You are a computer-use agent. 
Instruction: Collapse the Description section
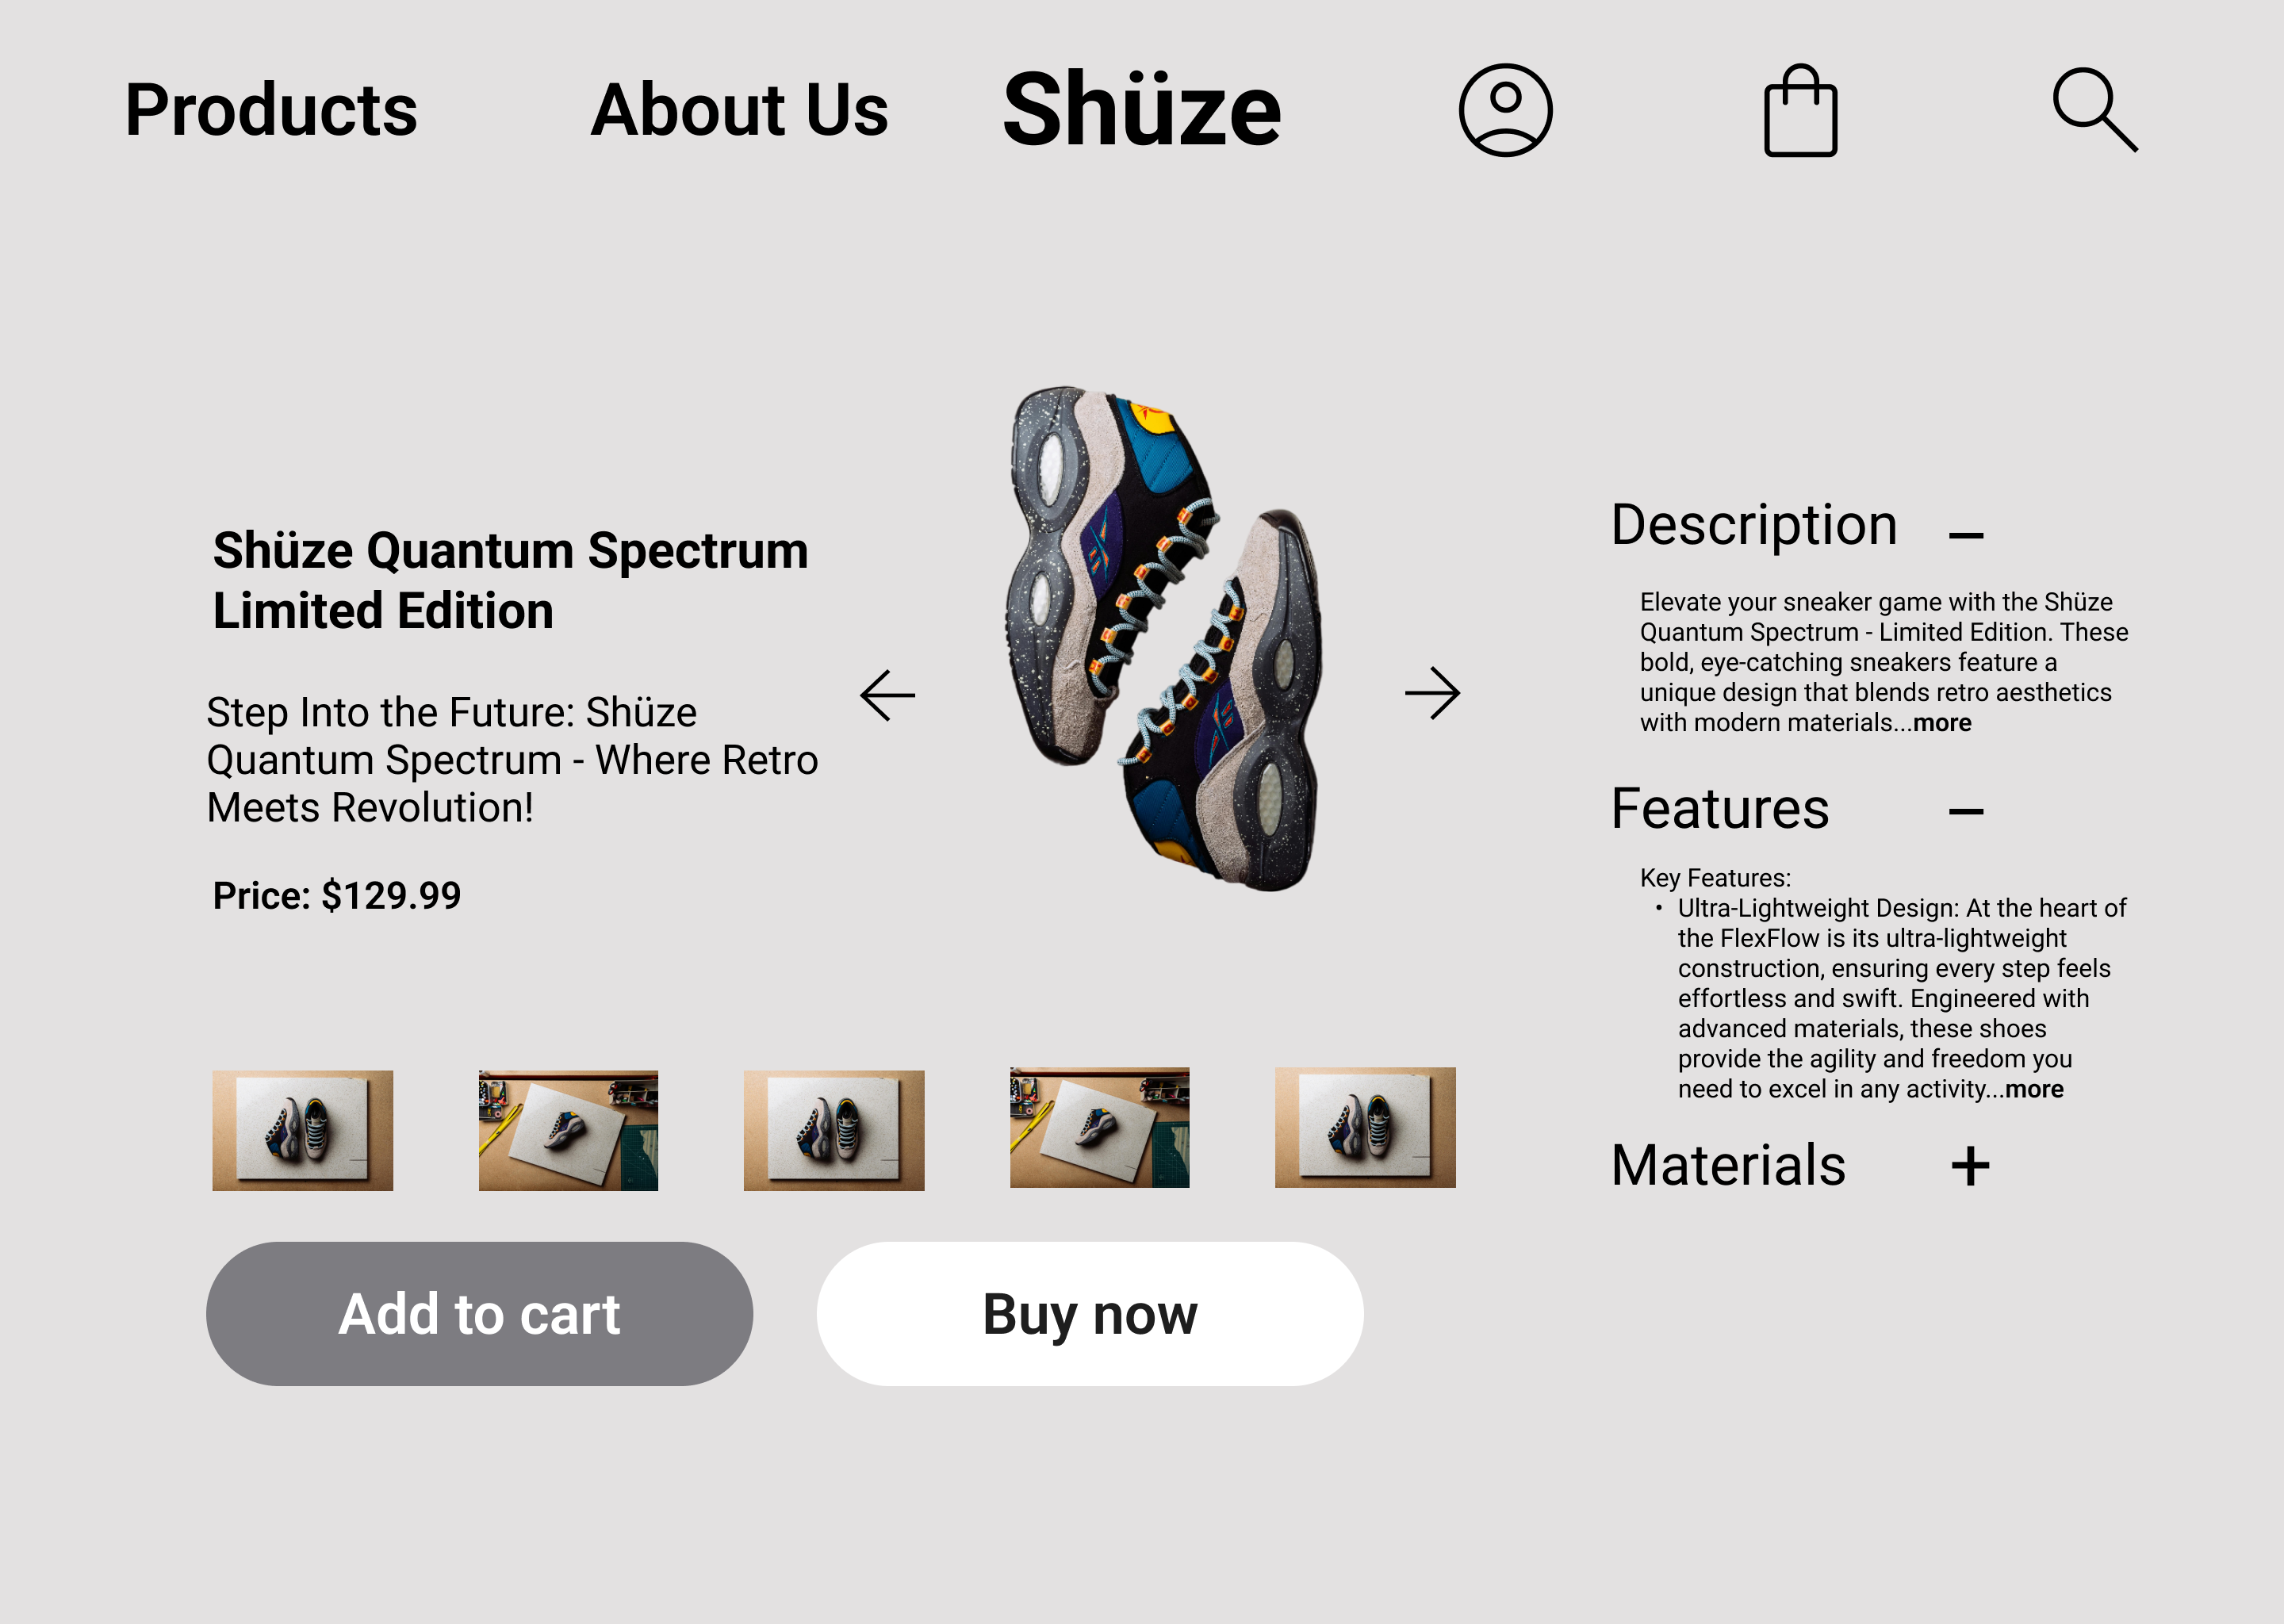(x=1966, y=536)
